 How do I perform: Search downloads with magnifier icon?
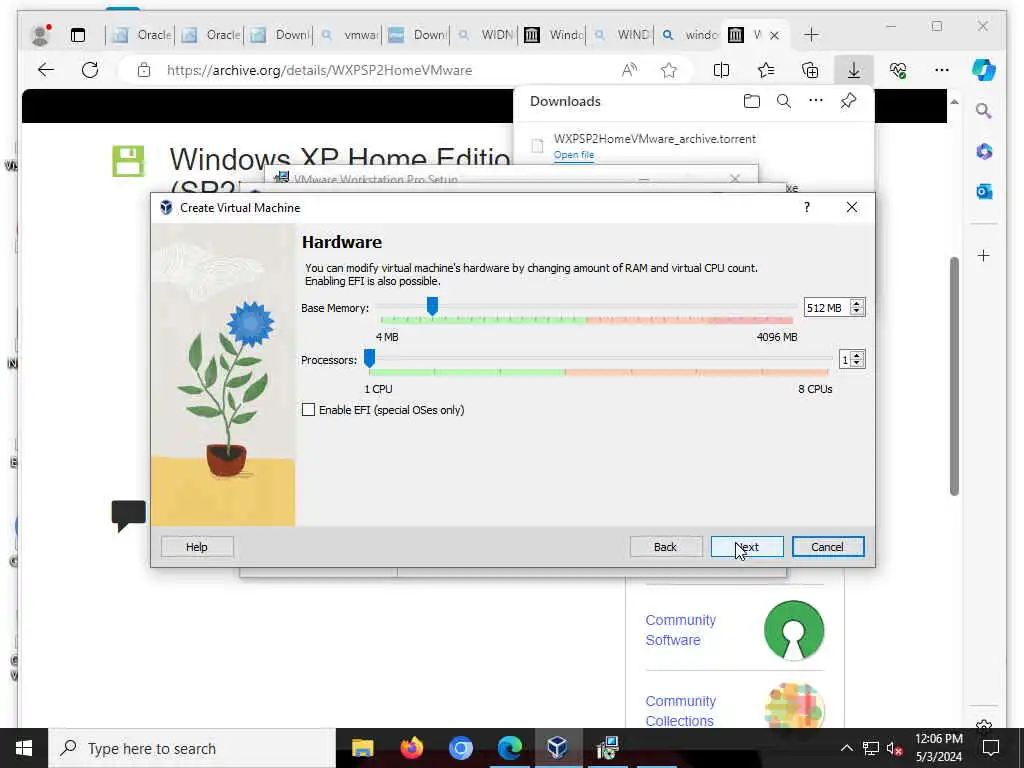pos(784,101)
